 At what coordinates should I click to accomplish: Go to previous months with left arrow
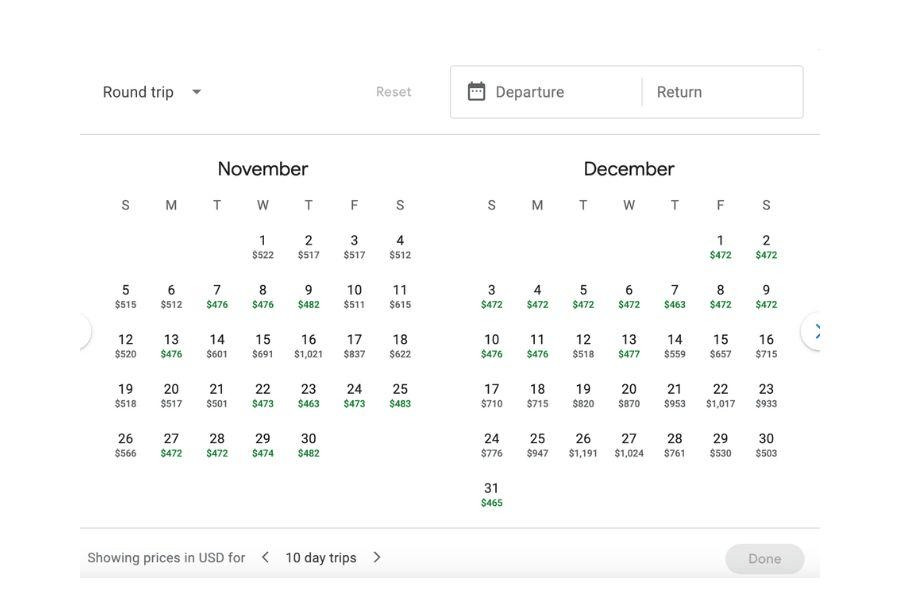coord(84,331)
